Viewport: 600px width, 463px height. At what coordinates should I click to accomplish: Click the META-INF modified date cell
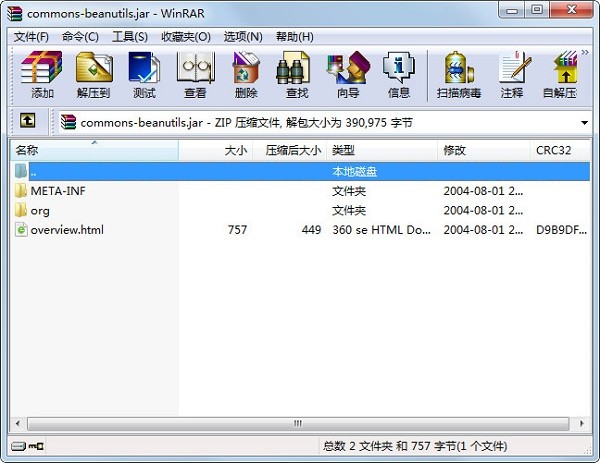tap(483, 191)
